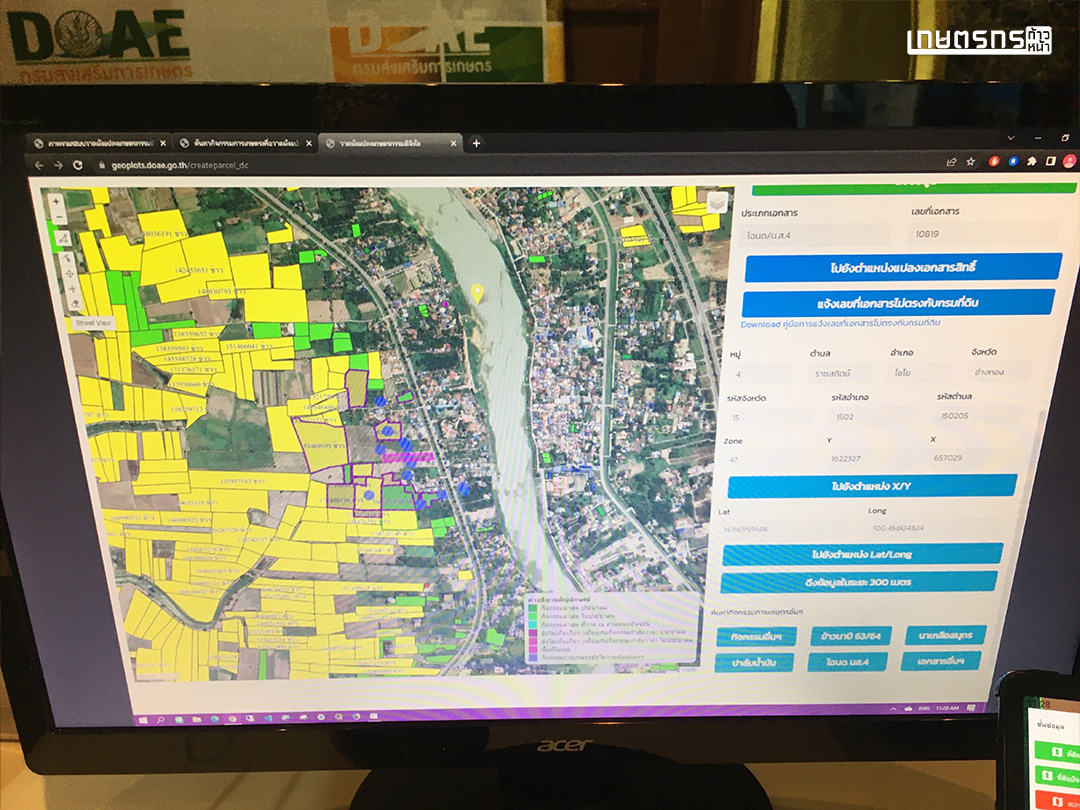Go back in the browser
The image size is (1080, 810).
pos(39,165)
